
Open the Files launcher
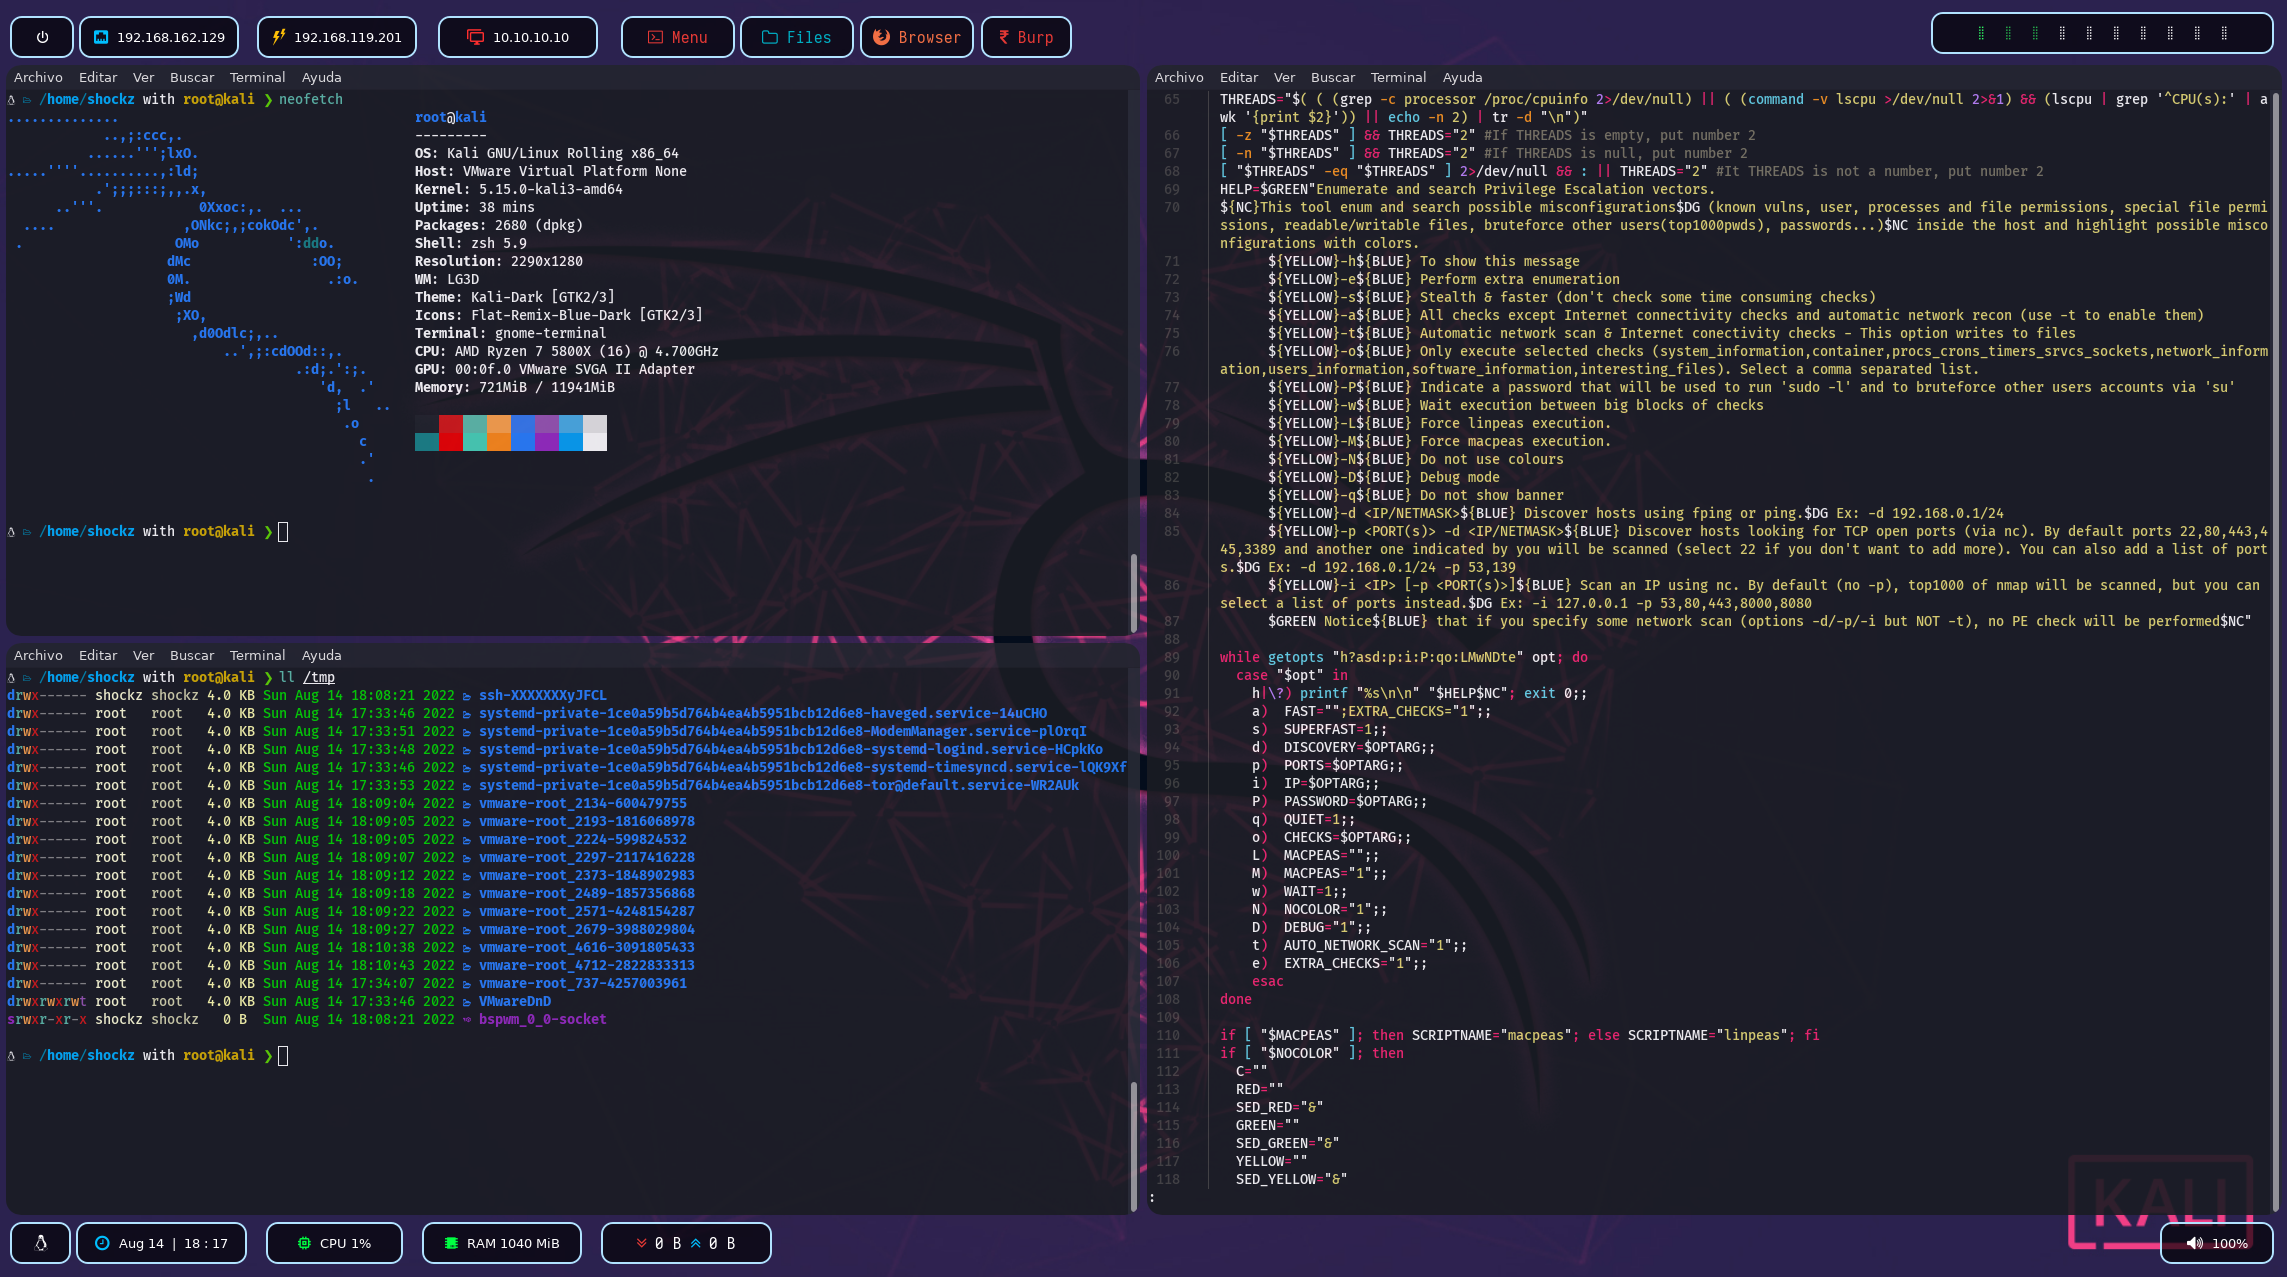point(796,37)
